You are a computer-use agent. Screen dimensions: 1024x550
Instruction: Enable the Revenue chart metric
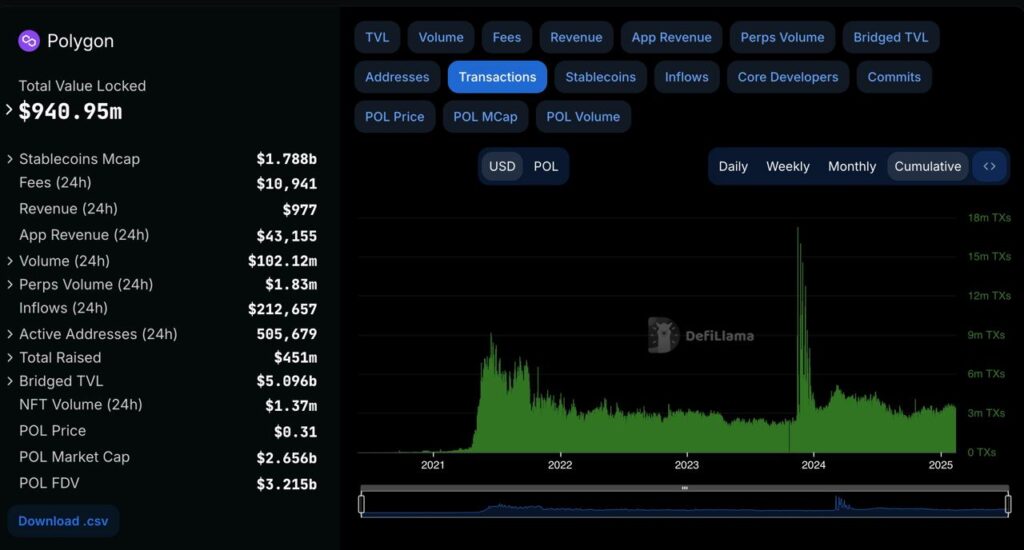(576, 37)
